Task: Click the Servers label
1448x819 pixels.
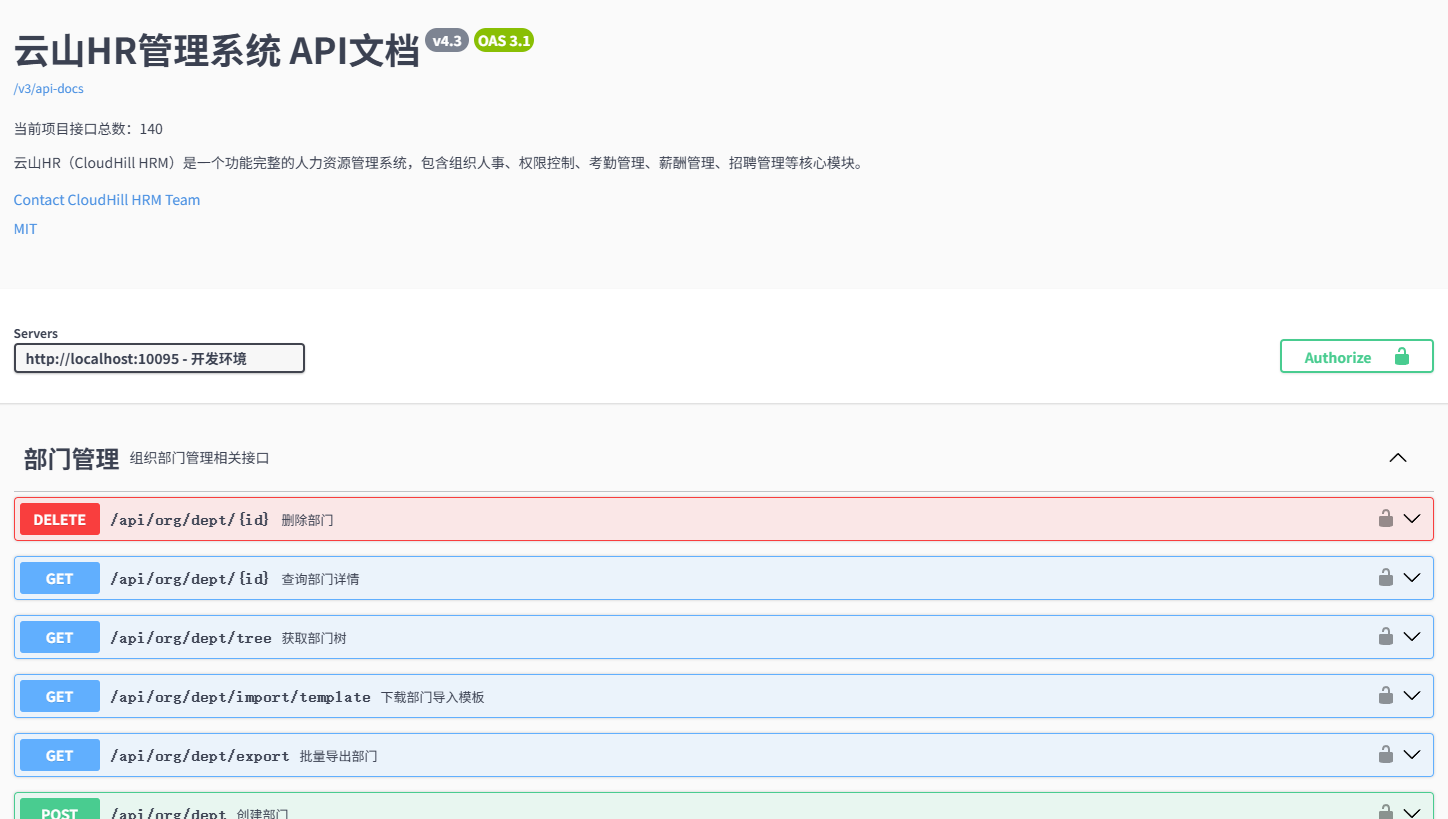Action: point(36,333)
